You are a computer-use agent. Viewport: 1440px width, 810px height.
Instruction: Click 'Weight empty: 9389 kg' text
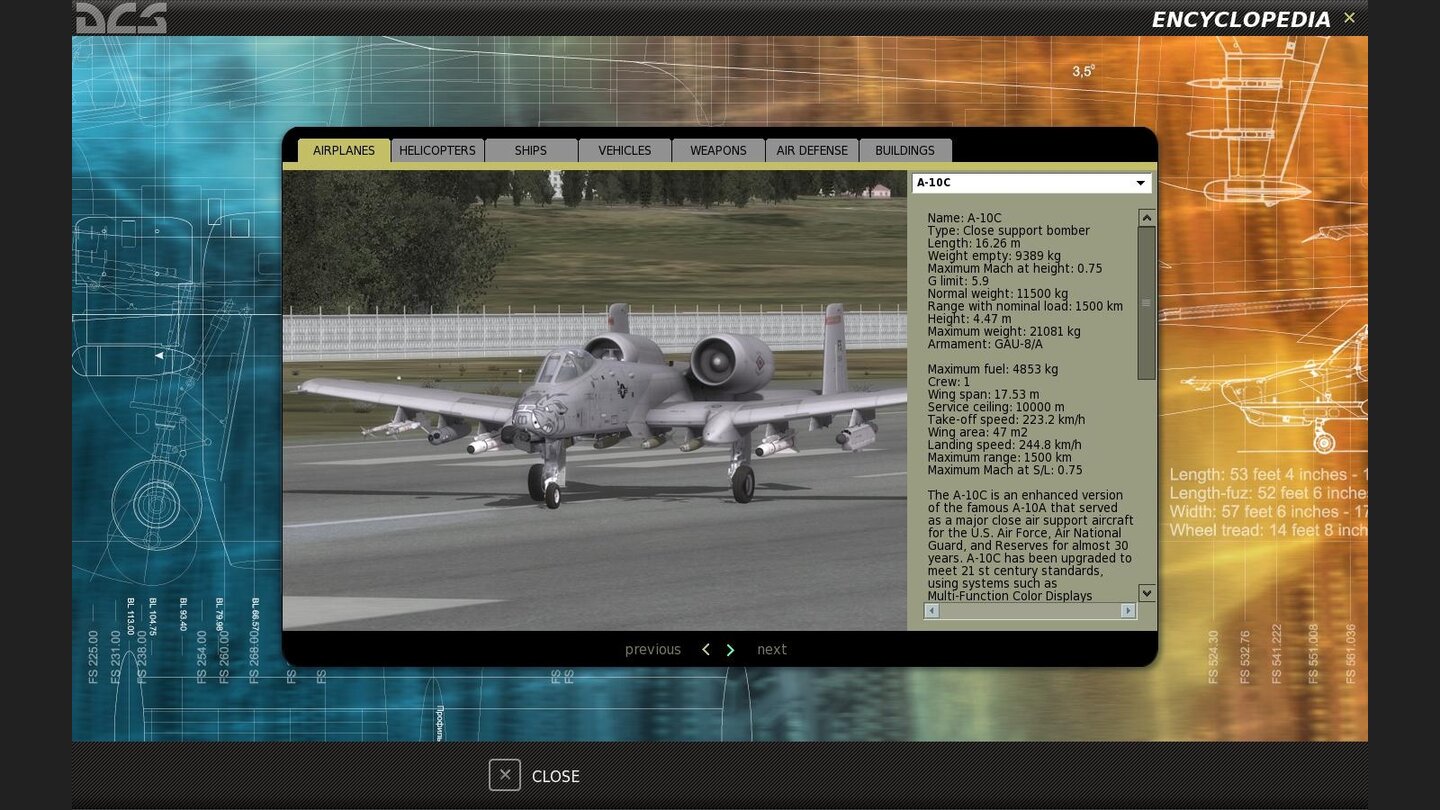pyautogui.click(x=994, y=256)
